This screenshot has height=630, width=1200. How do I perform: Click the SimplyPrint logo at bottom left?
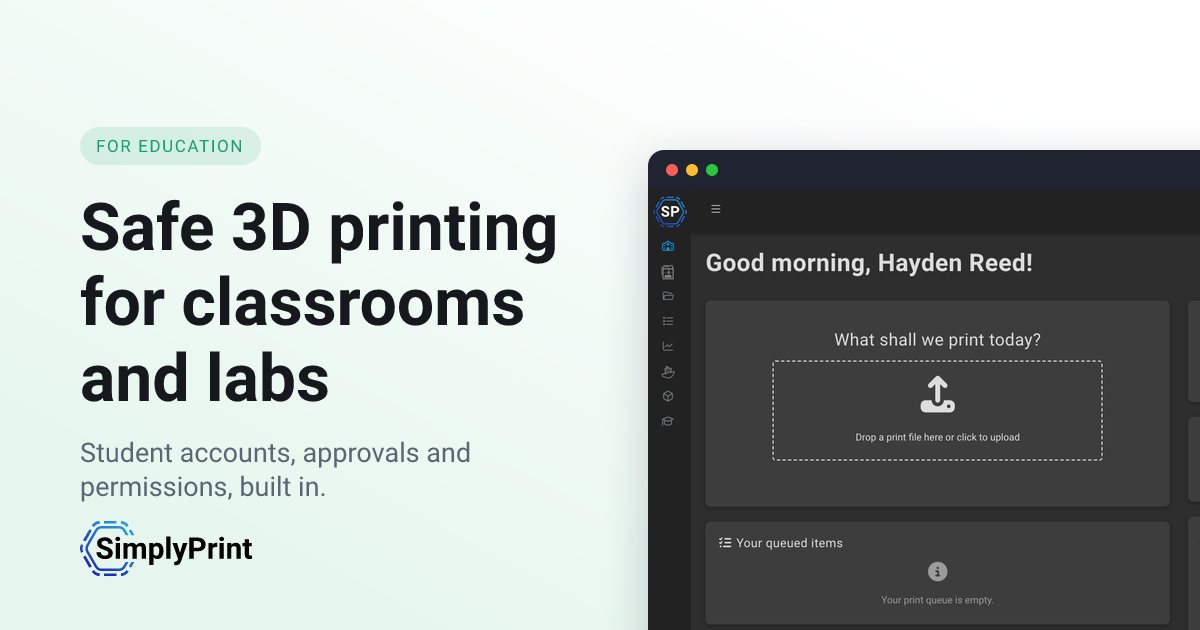coord(166,549)
